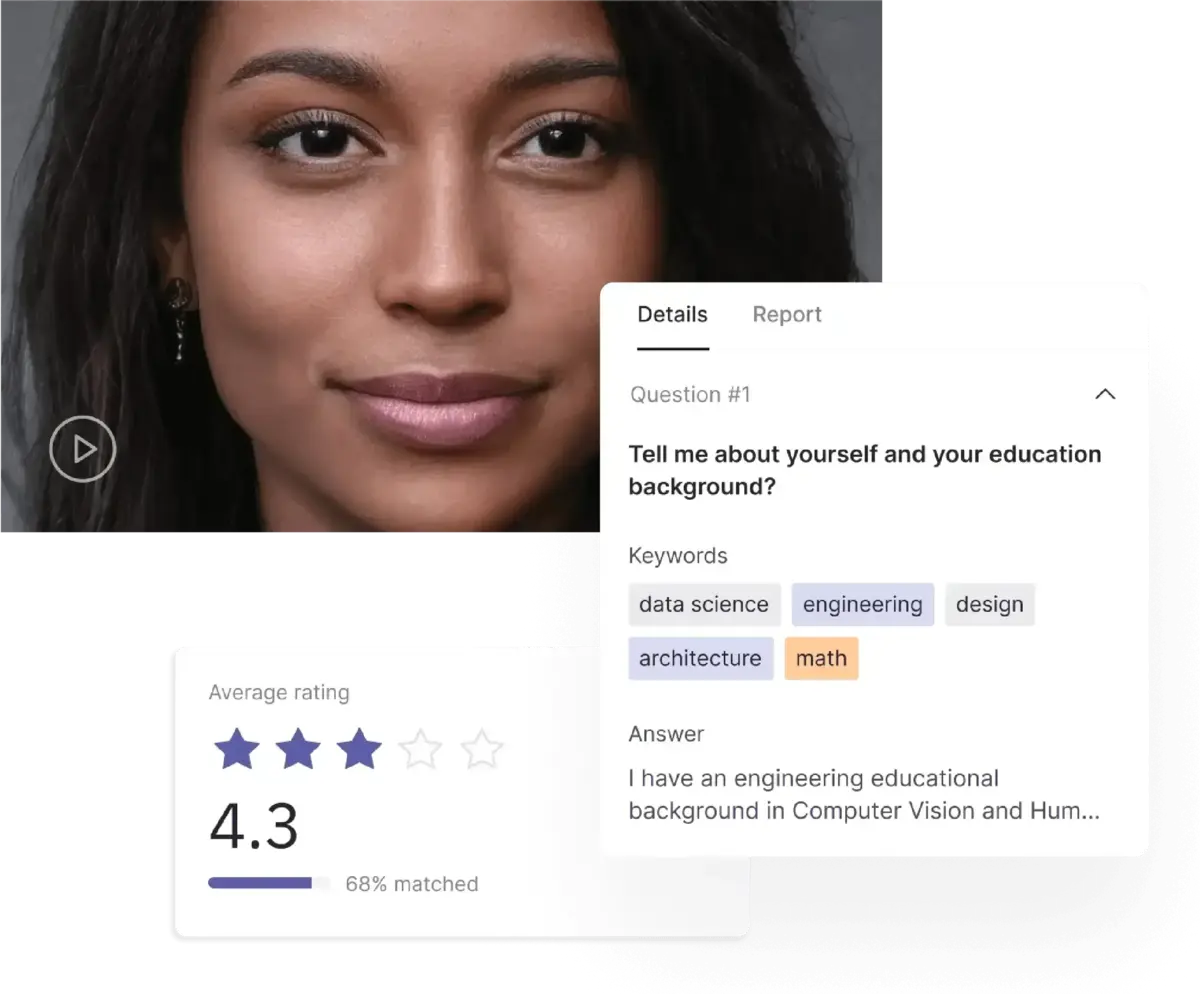This screenshot has width=1200, height=994.
Task: Select the engineering keyword tag
Action: pos(863,604)
